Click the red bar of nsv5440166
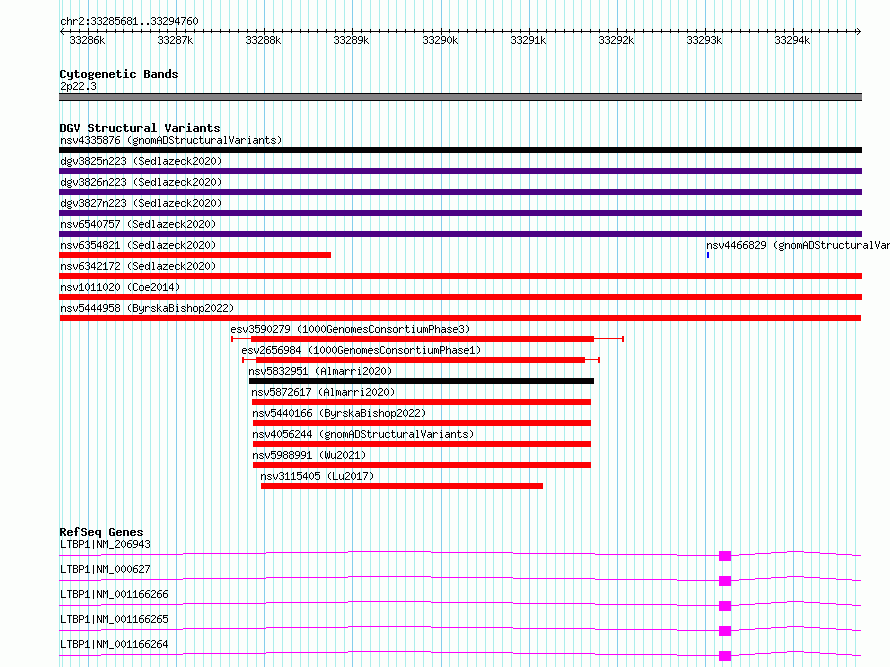Viewport: 890px width, 667px height. point(422,423)
